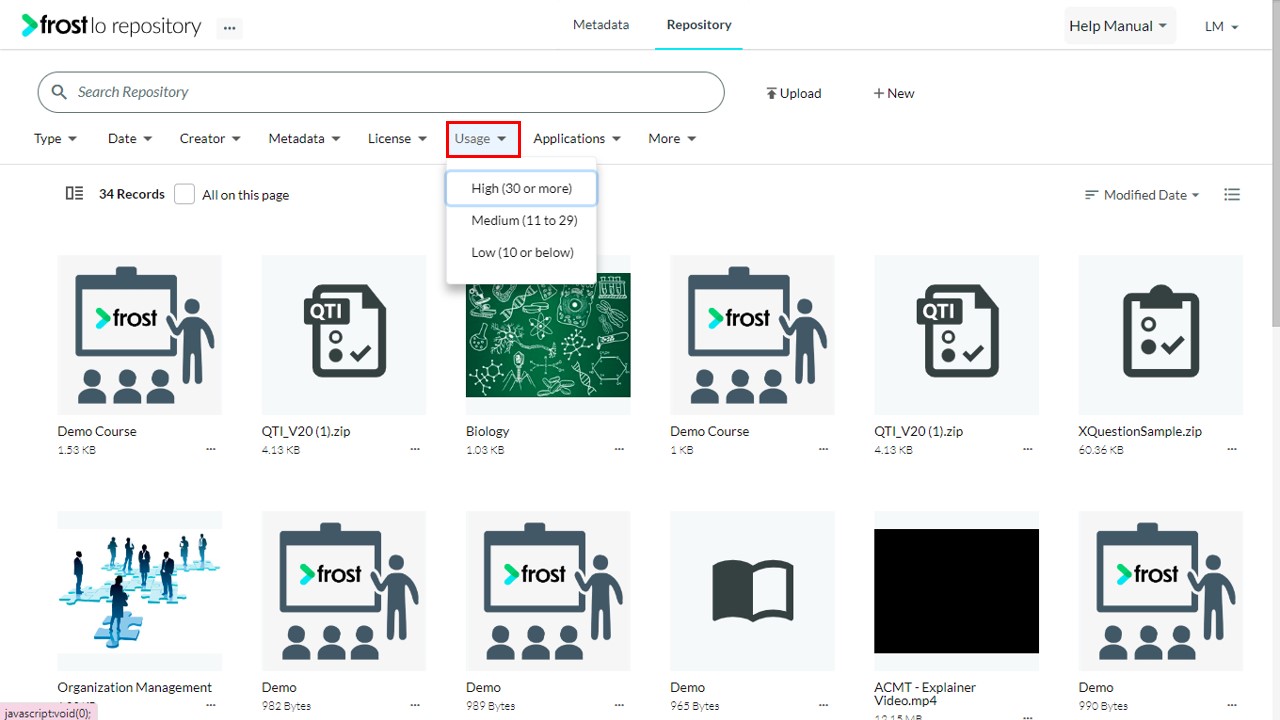1280x720 pixels.
Task: Click the Biology file name
Action: coord(488,431)
